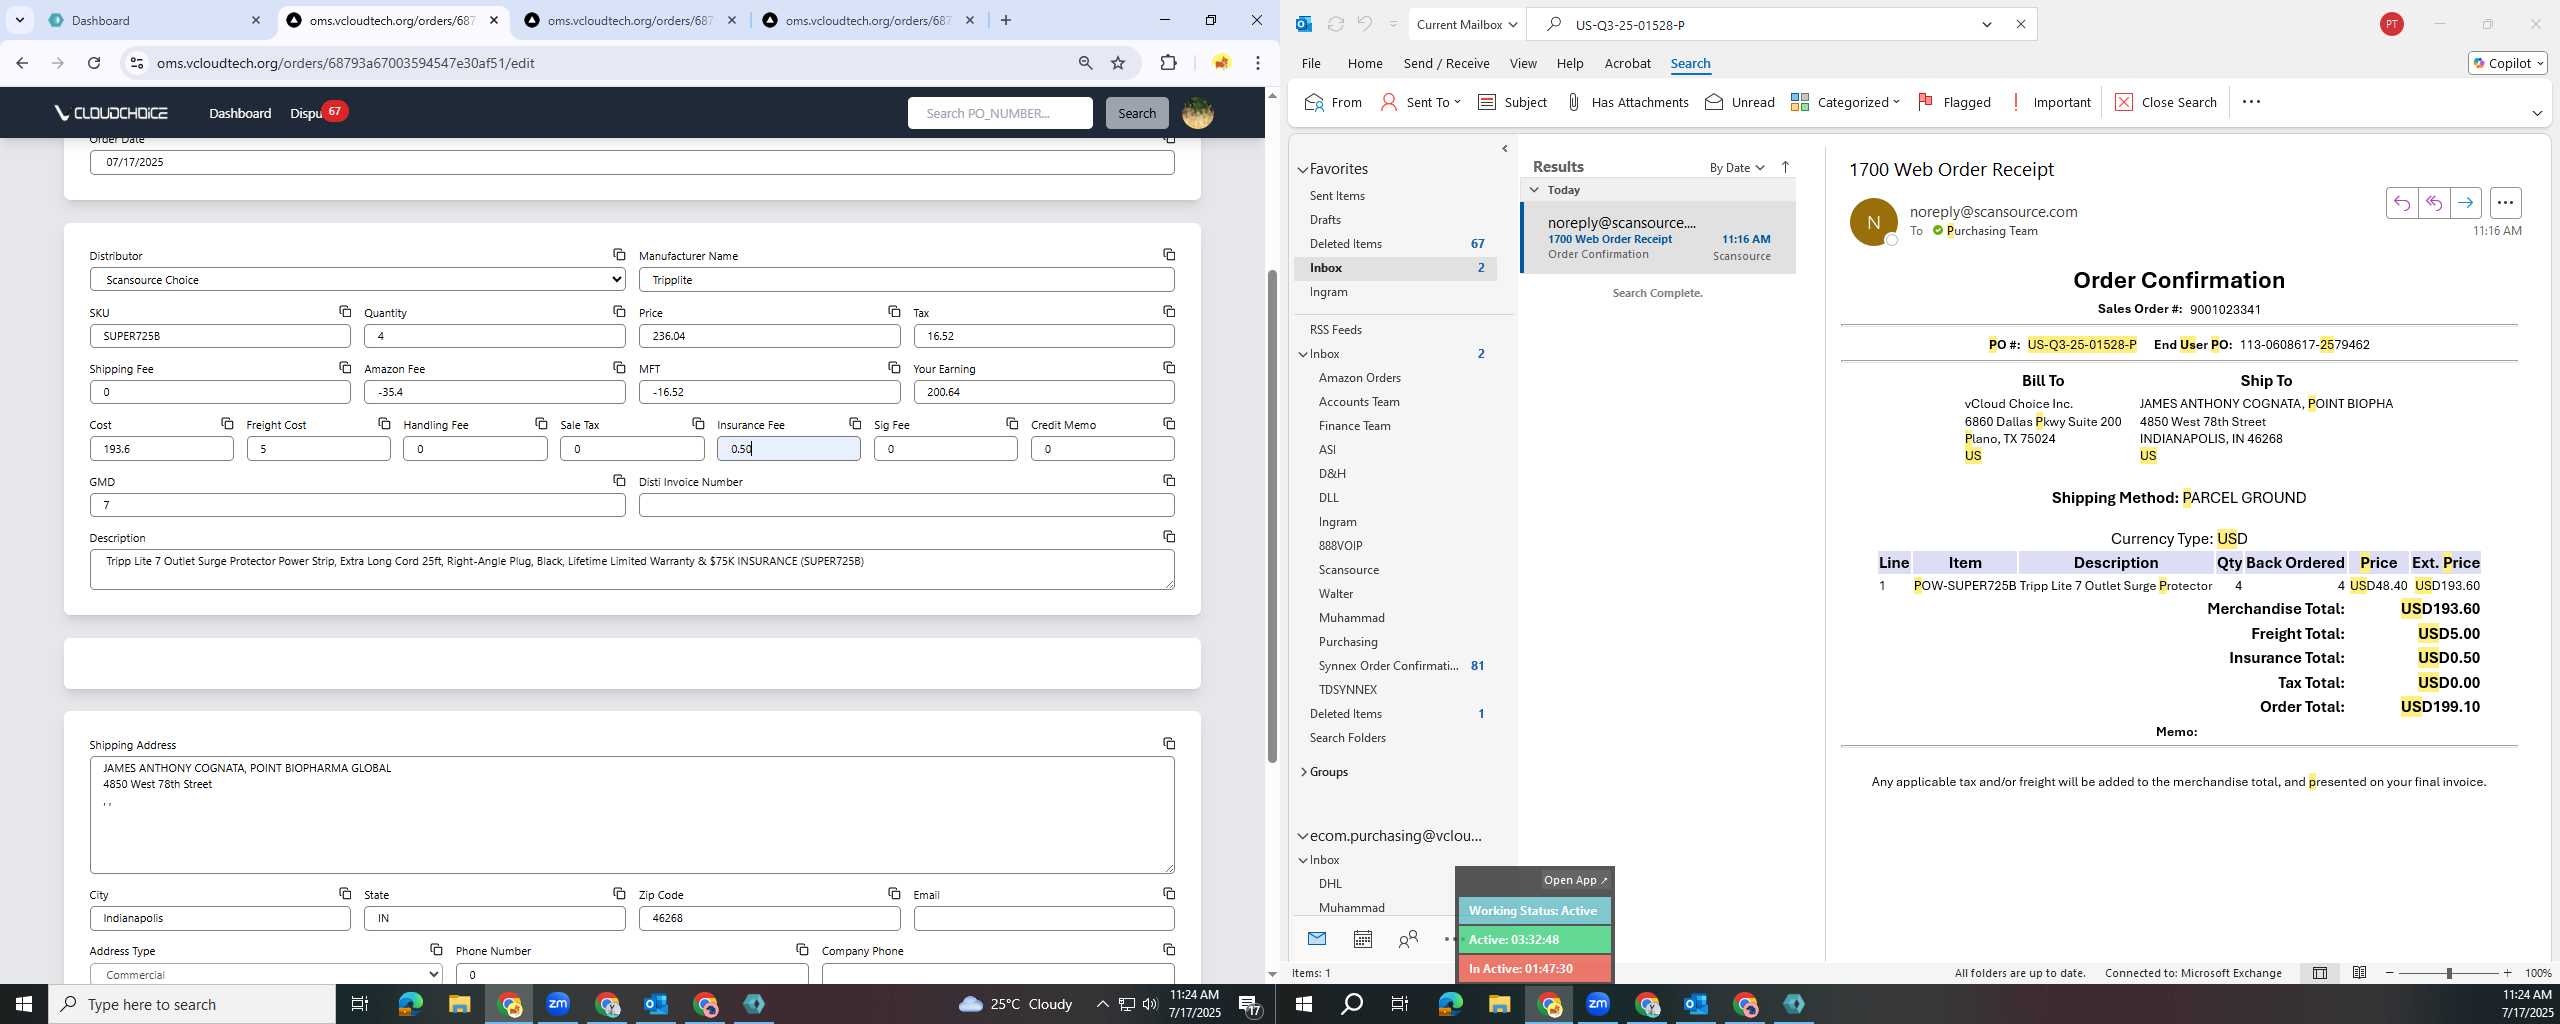Reload the OMS order page

[x=94, y=63]
